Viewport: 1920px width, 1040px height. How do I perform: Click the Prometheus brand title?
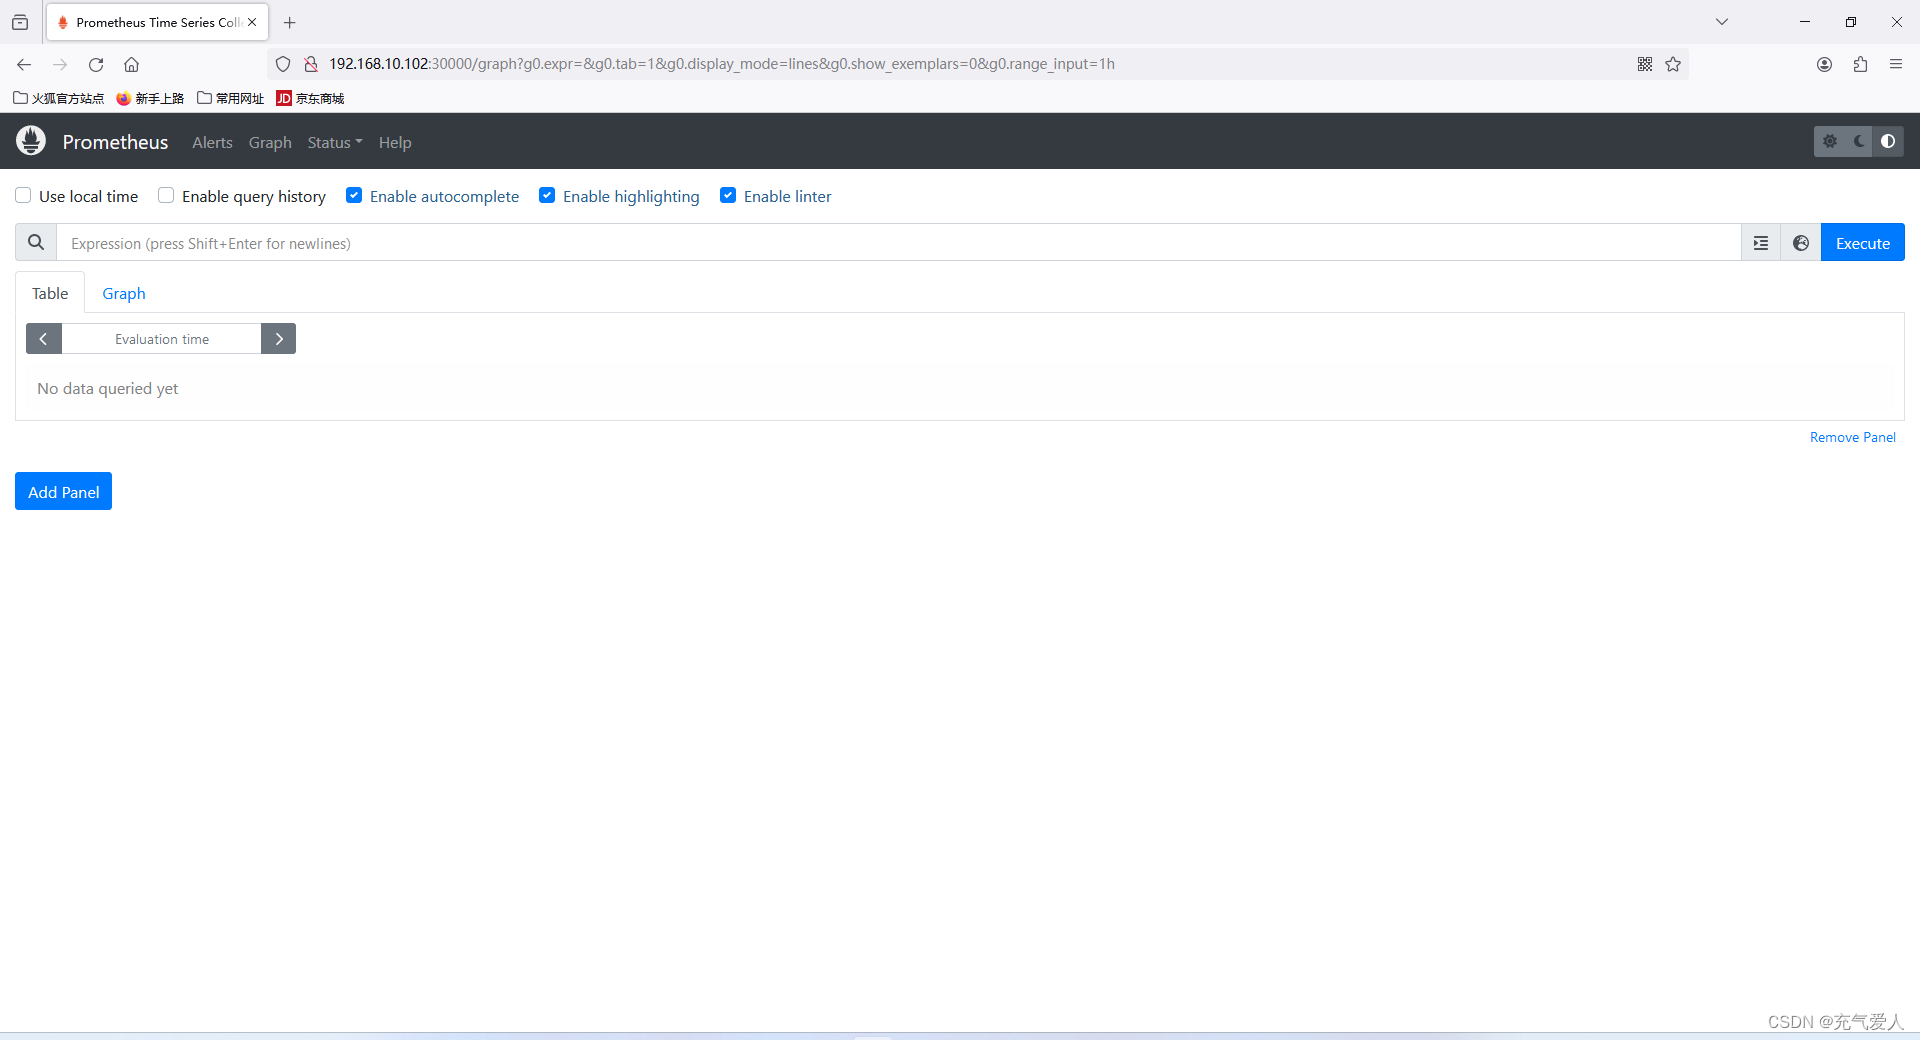point(115,142)
